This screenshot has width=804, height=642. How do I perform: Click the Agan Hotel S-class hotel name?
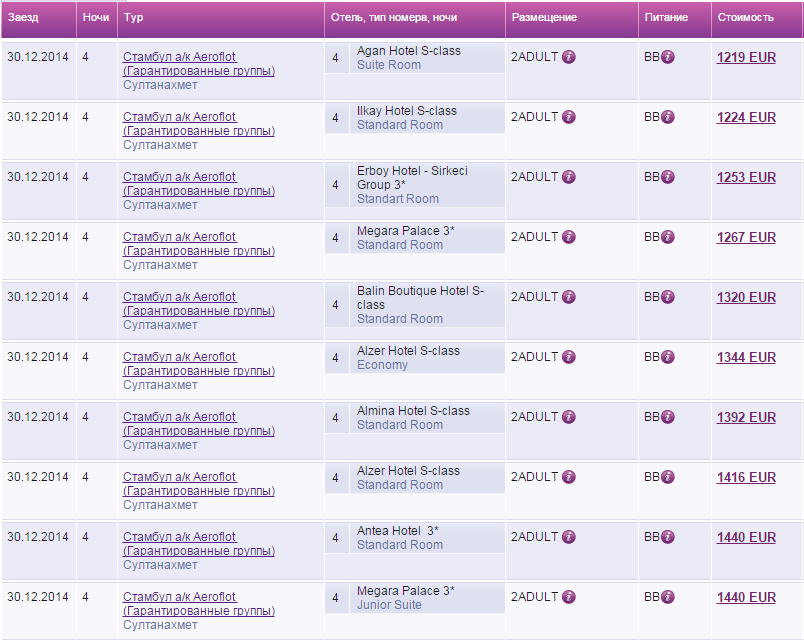(408, 51)
